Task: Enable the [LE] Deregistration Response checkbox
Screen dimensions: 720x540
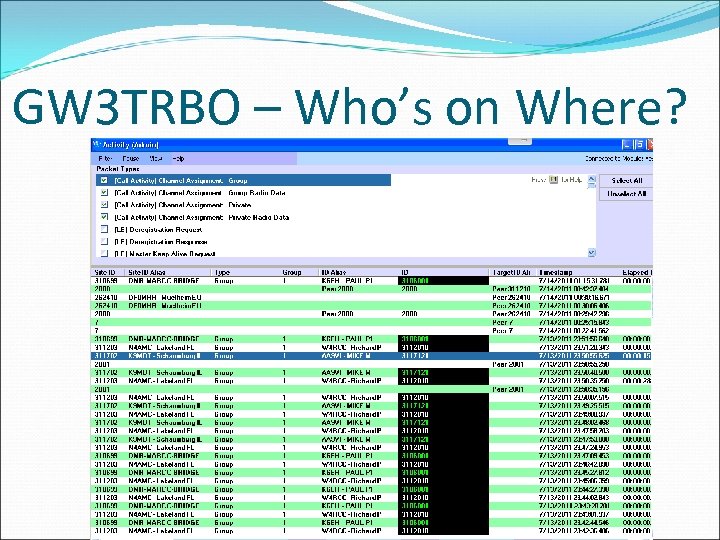Action: click(x=104, y=241)
